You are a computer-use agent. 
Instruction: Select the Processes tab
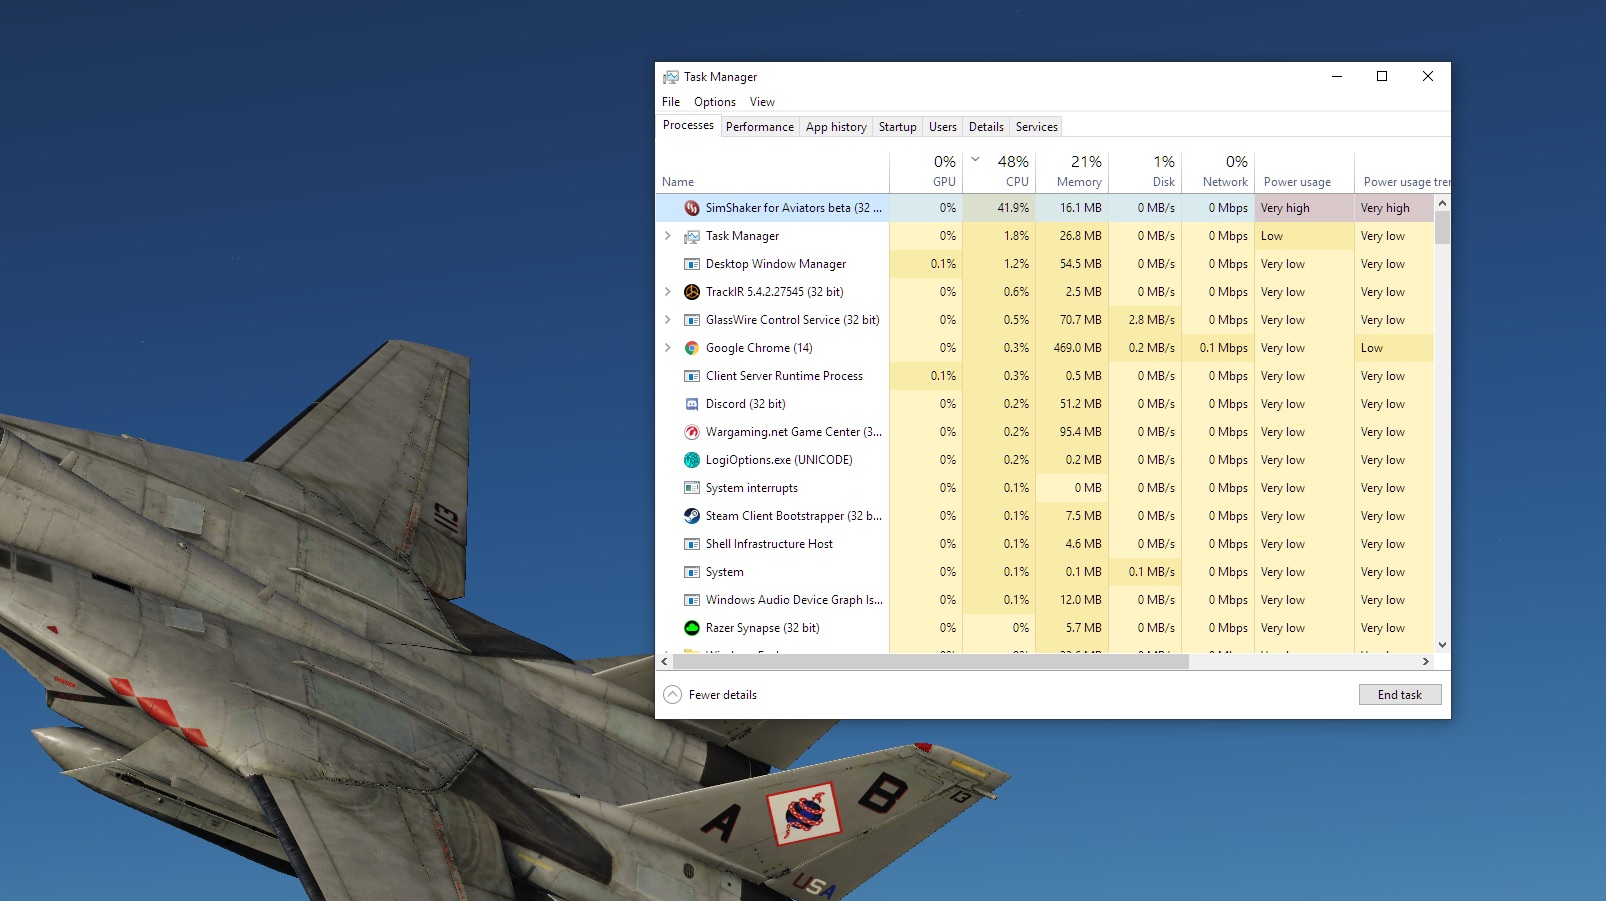click(x=688, y=125)
